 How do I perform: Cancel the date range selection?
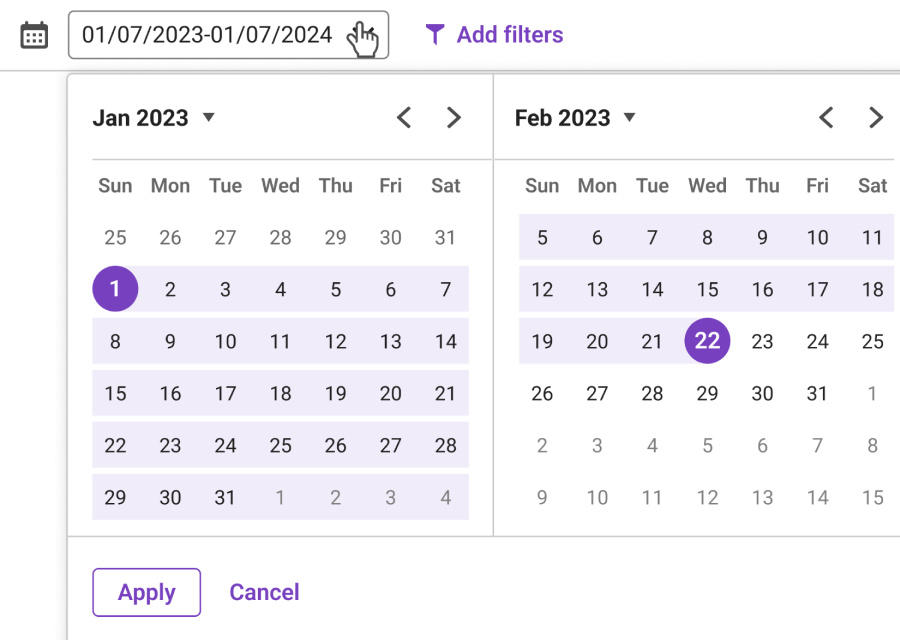click(264, 592)
